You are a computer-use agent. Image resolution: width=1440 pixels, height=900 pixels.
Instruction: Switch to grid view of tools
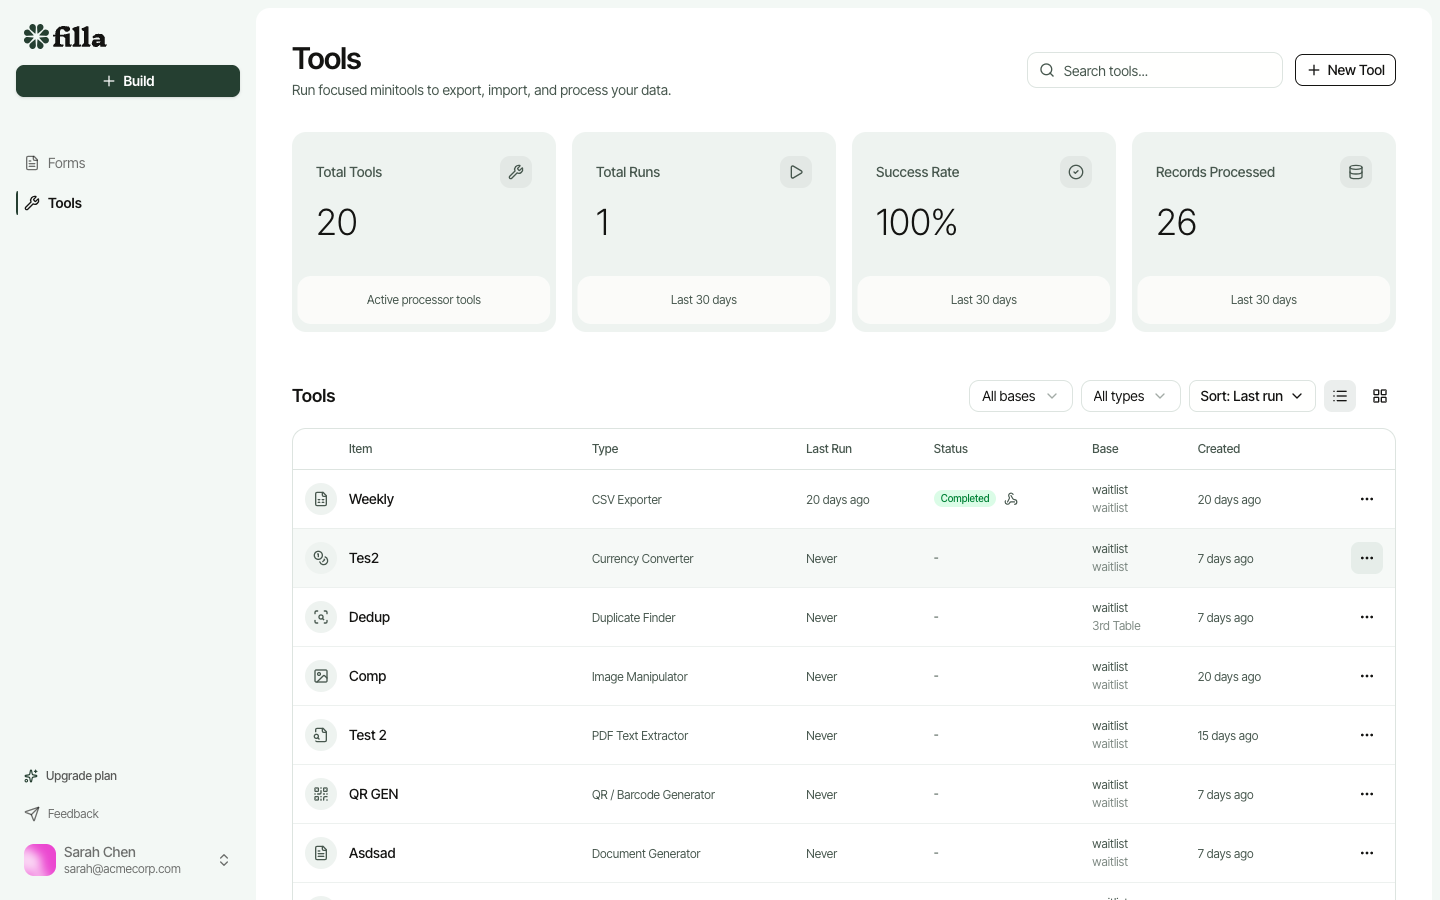(x=1380, y=396)
